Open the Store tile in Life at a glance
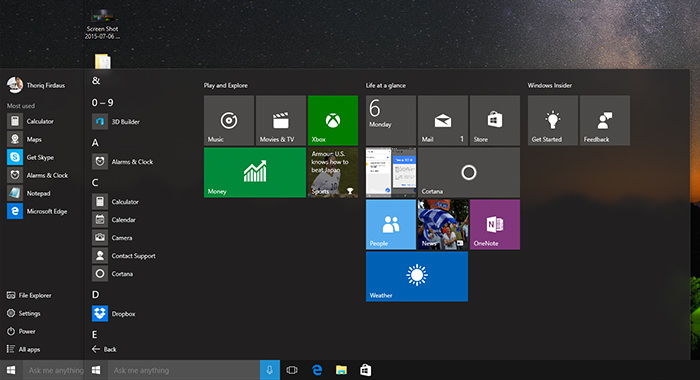700x380 pixels. click(x=495, y=120)
